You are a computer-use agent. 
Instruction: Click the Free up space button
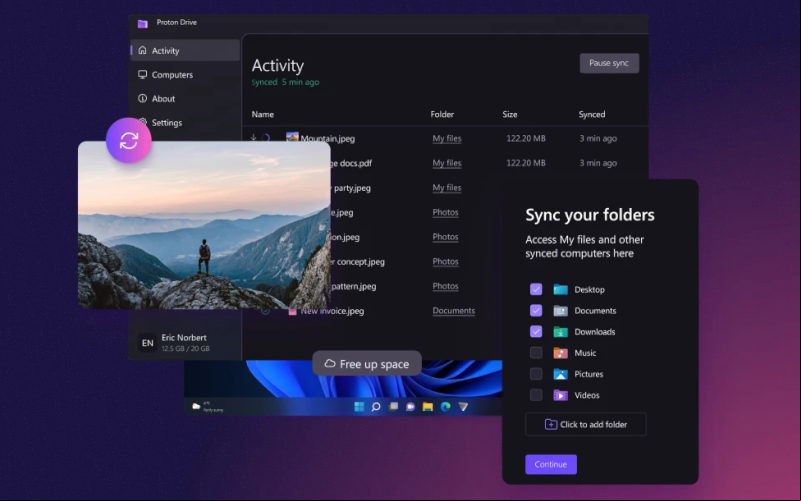pyautogui.click(x=367, y=364)
